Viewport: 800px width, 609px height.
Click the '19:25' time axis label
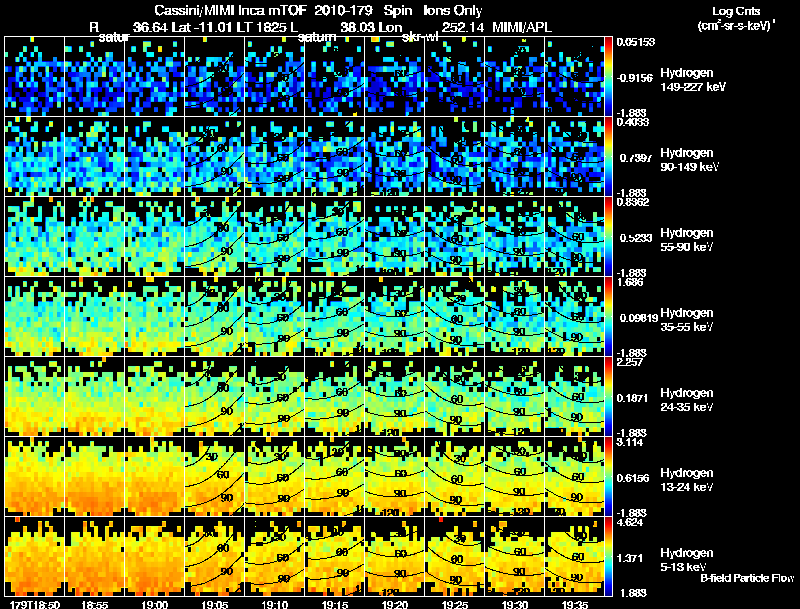point(455,604)
